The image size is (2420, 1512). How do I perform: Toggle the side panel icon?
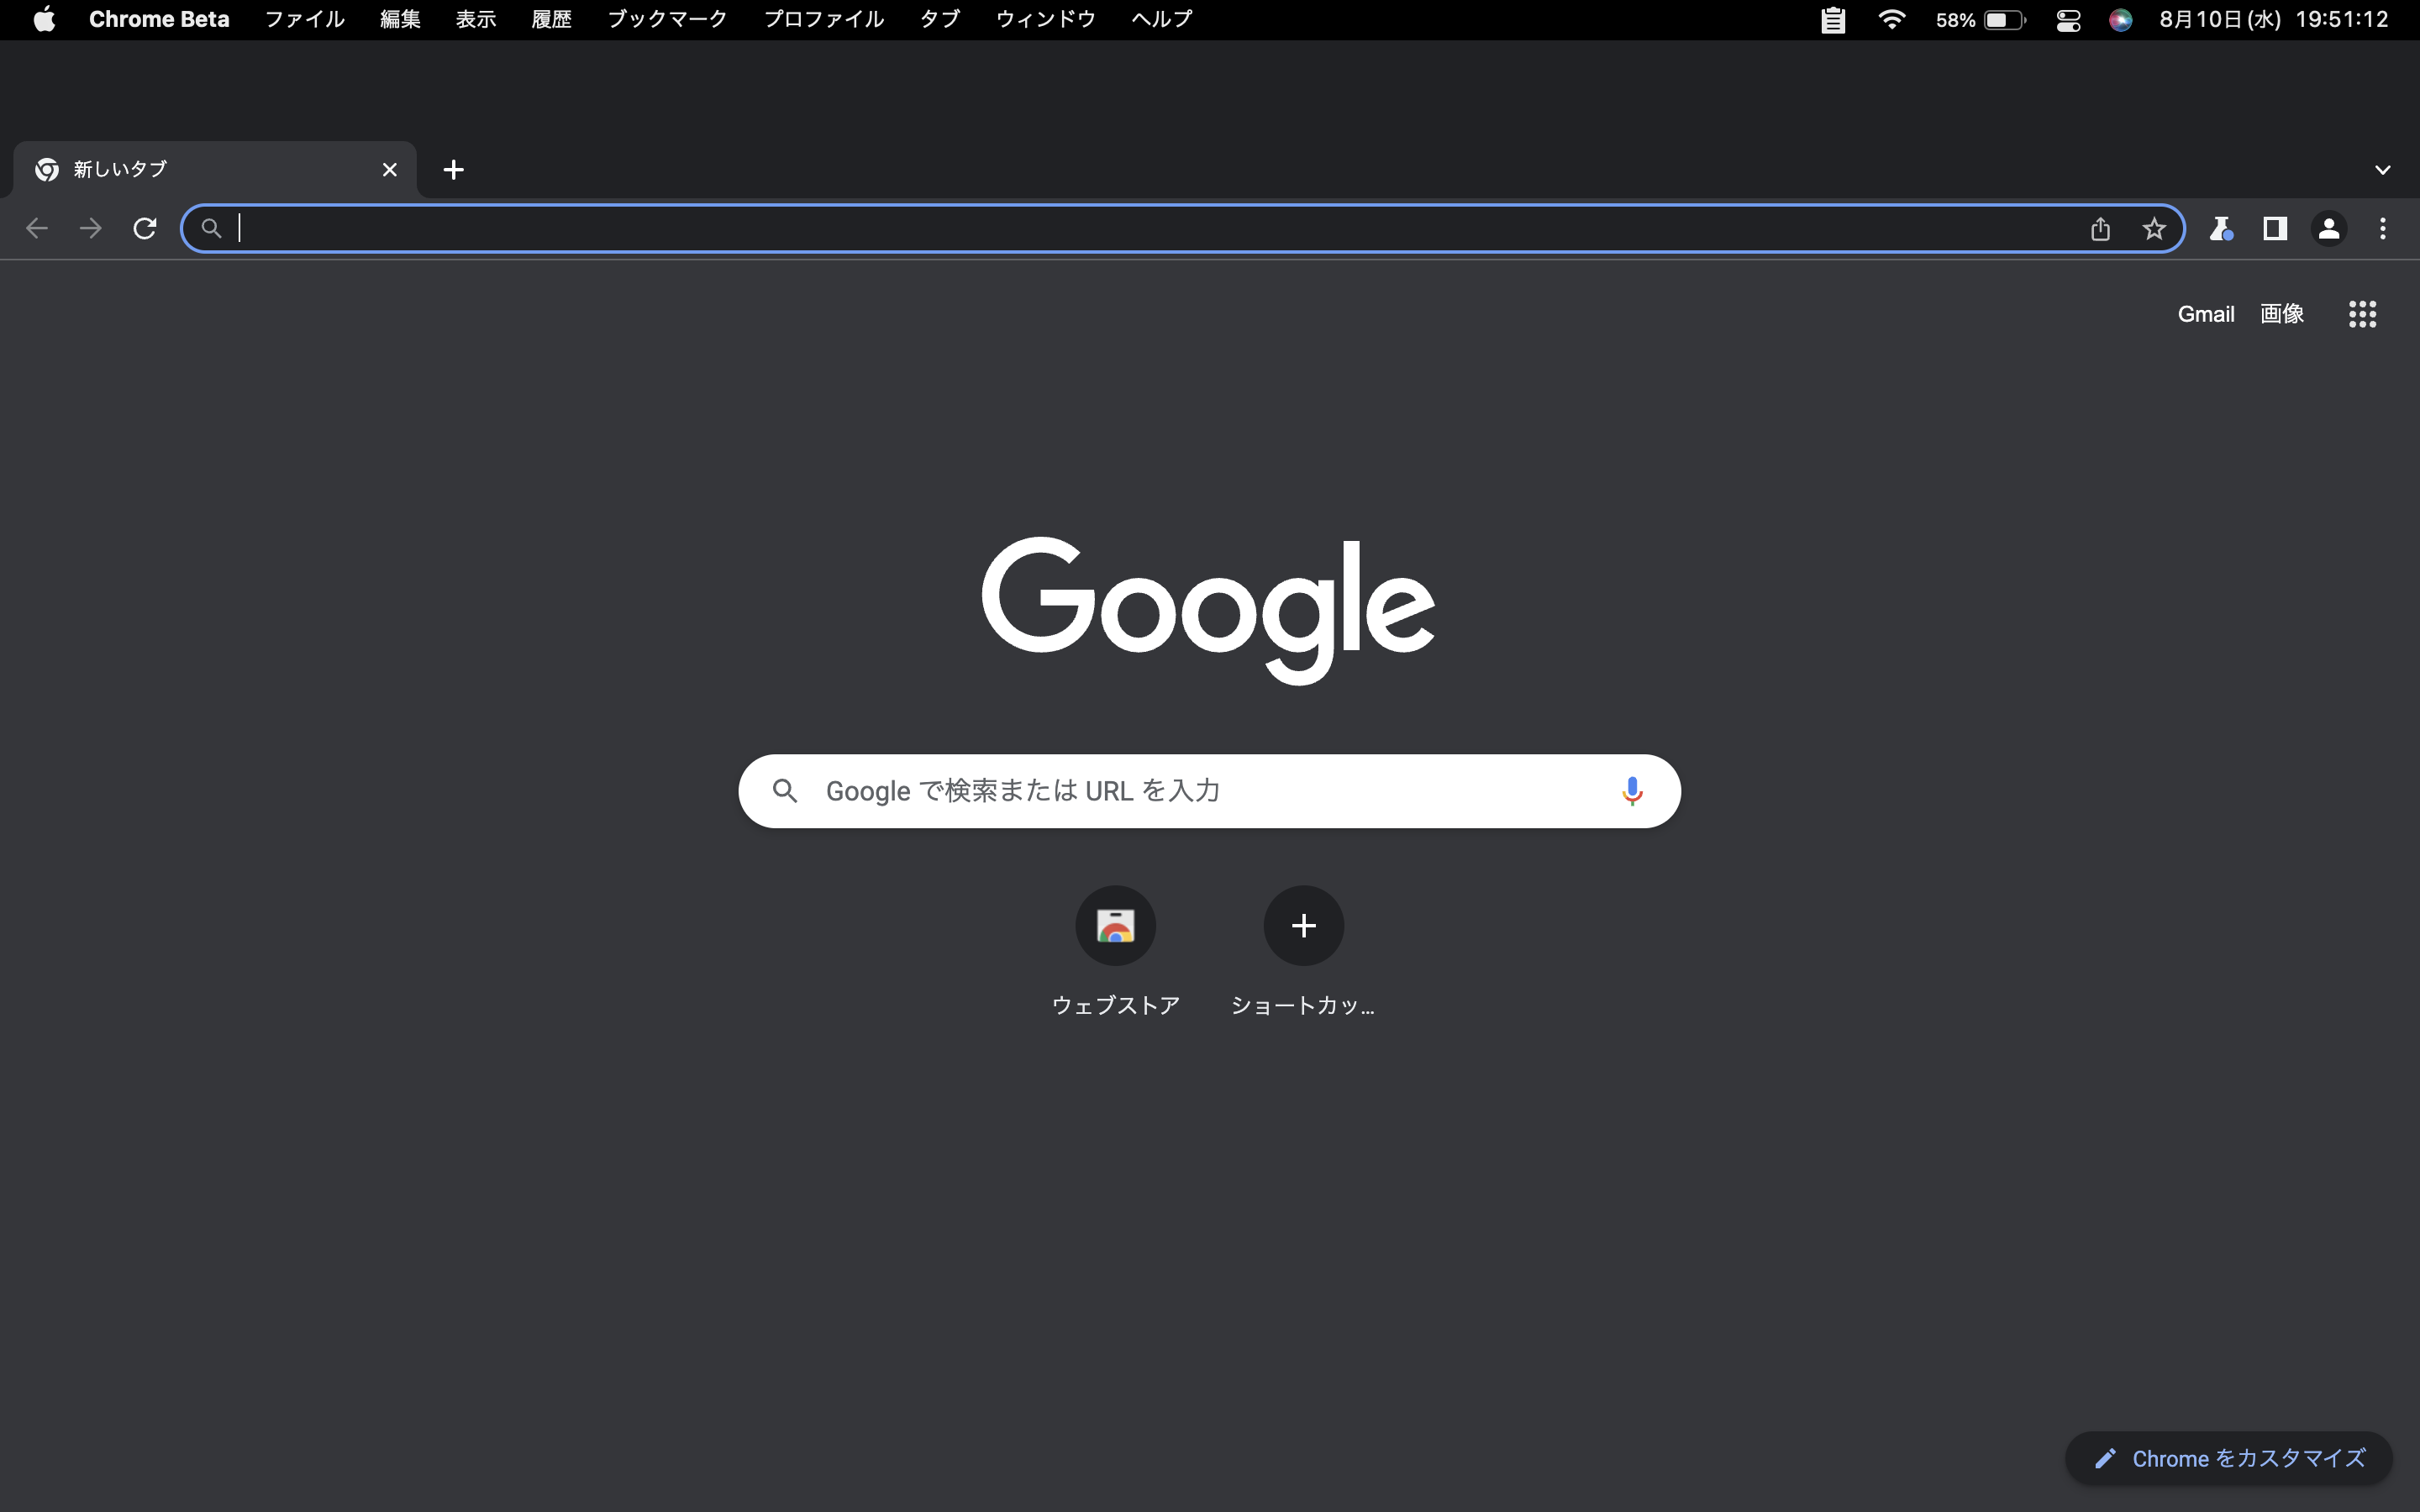point(2275,229)
